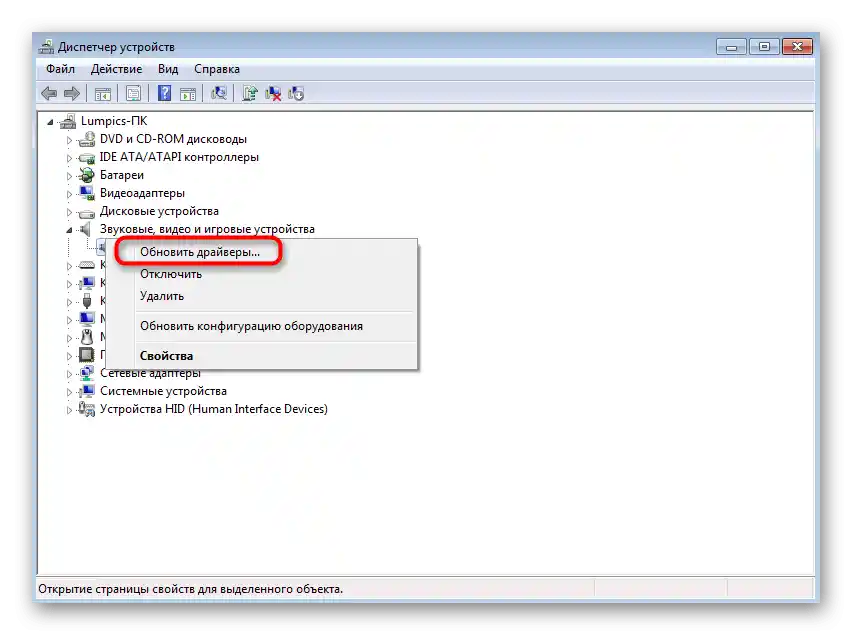Select Сетевые адаптеры label
This screenshot has height=635, width=852.
[x=151, y=373]
